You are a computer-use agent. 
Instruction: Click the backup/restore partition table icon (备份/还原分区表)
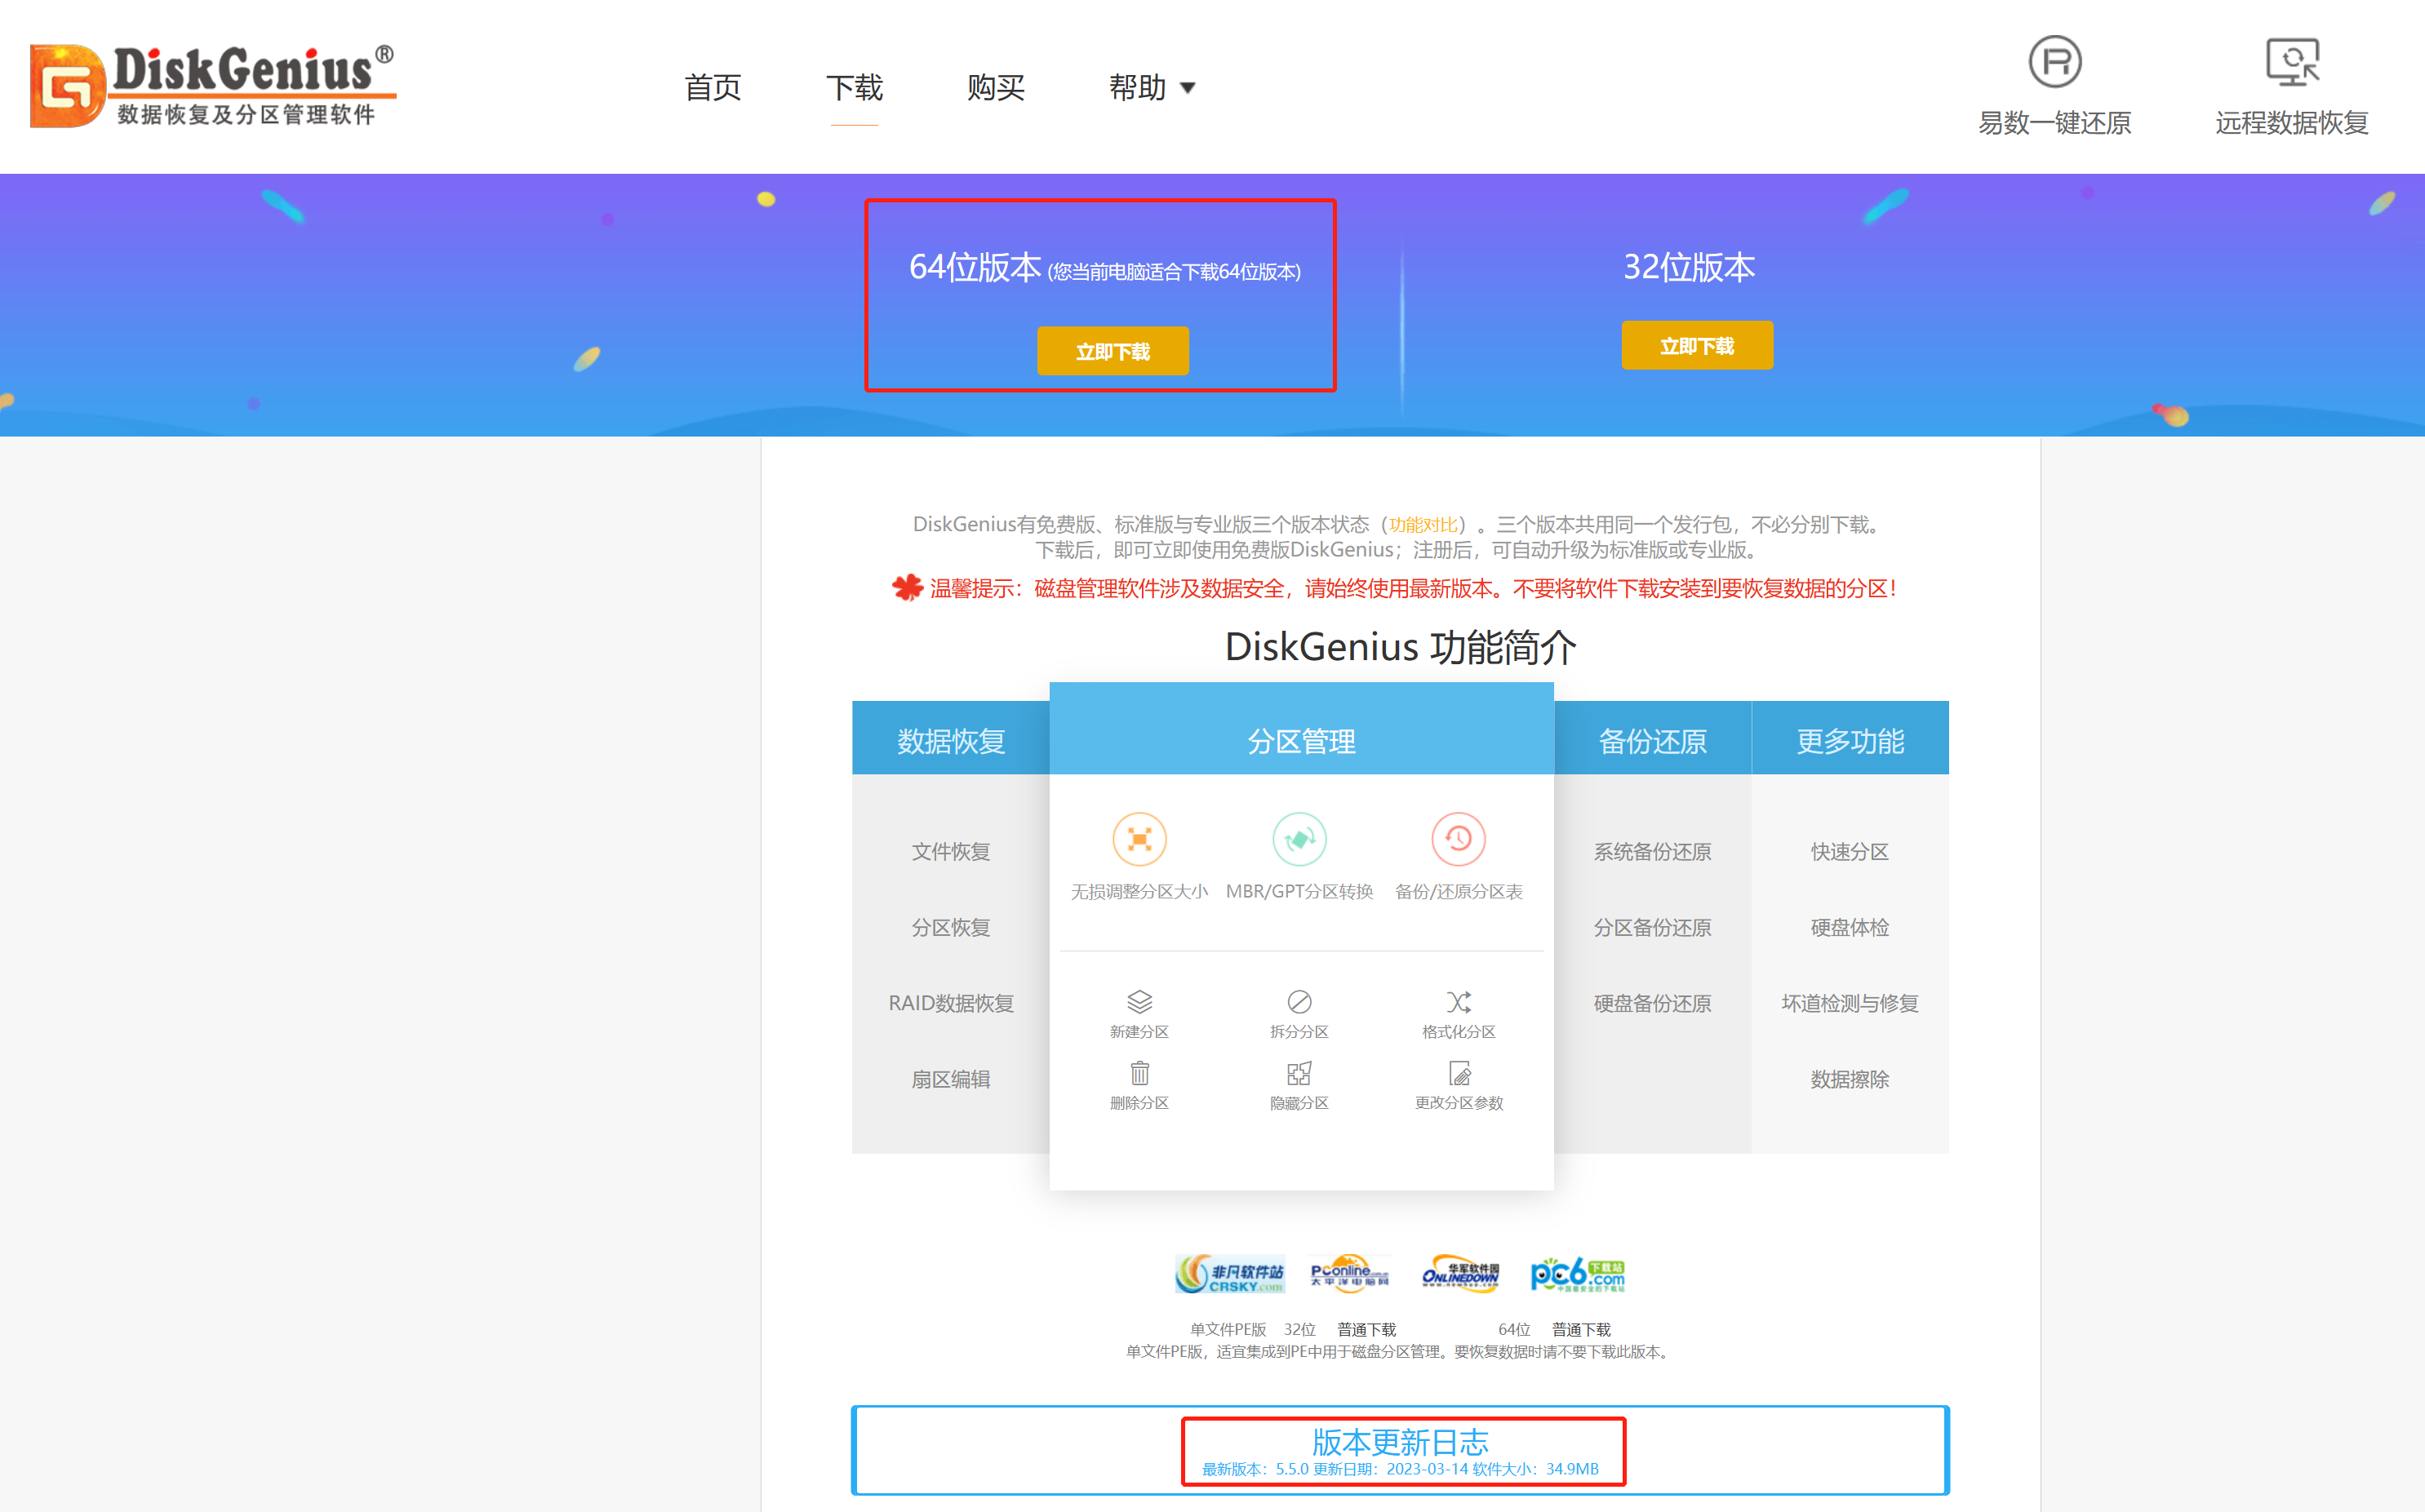tap(1458, 838)
